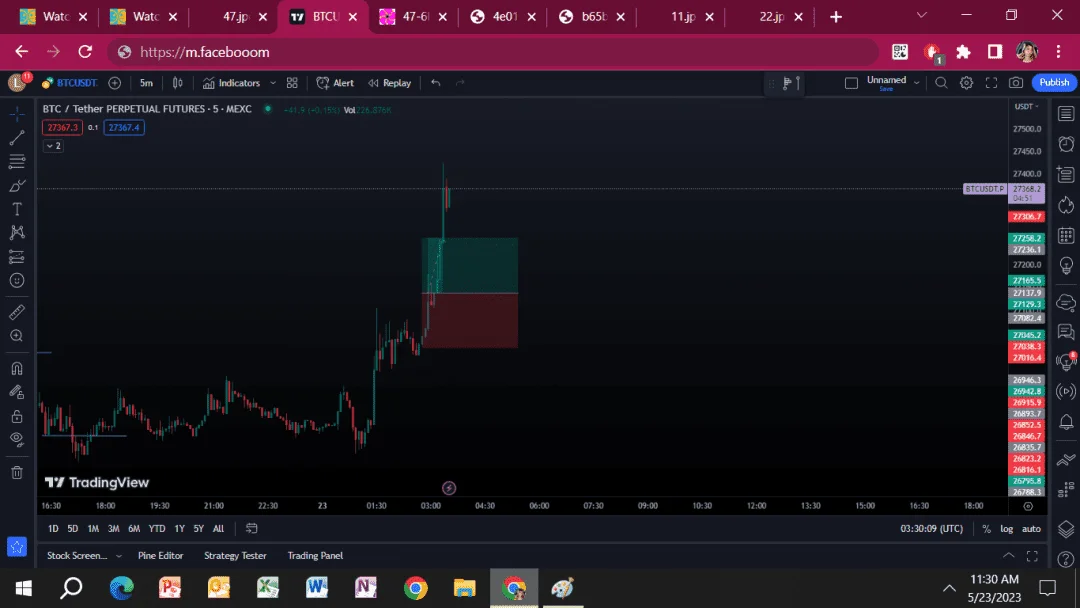The height and width of the screenshot is (608, 1080).
Task: Create a price Alert
Action: (335, 83)
